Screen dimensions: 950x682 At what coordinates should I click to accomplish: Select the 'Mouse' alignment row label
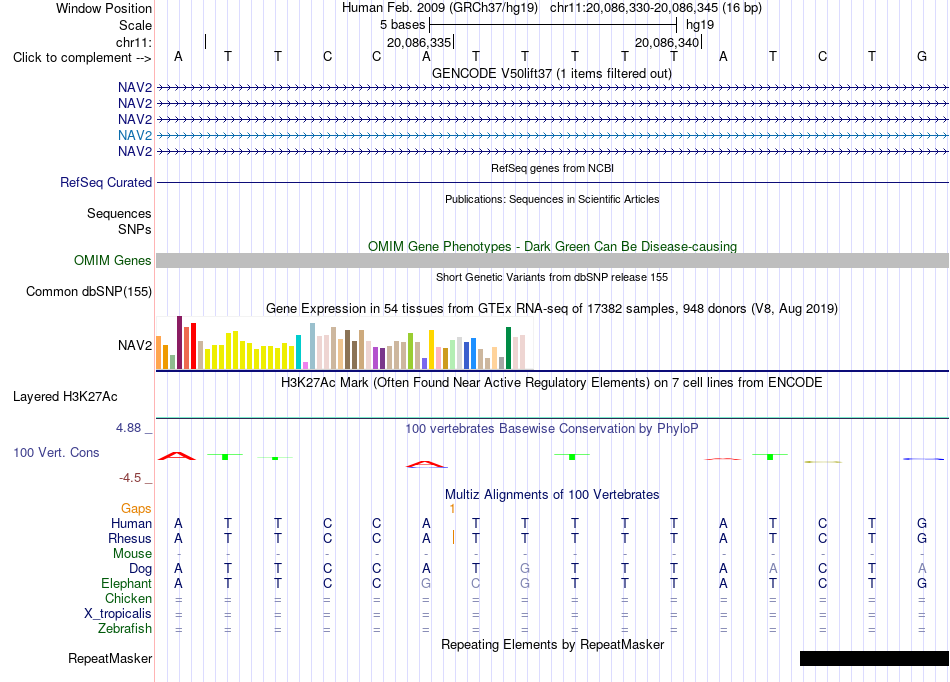[x=132, y=554]
